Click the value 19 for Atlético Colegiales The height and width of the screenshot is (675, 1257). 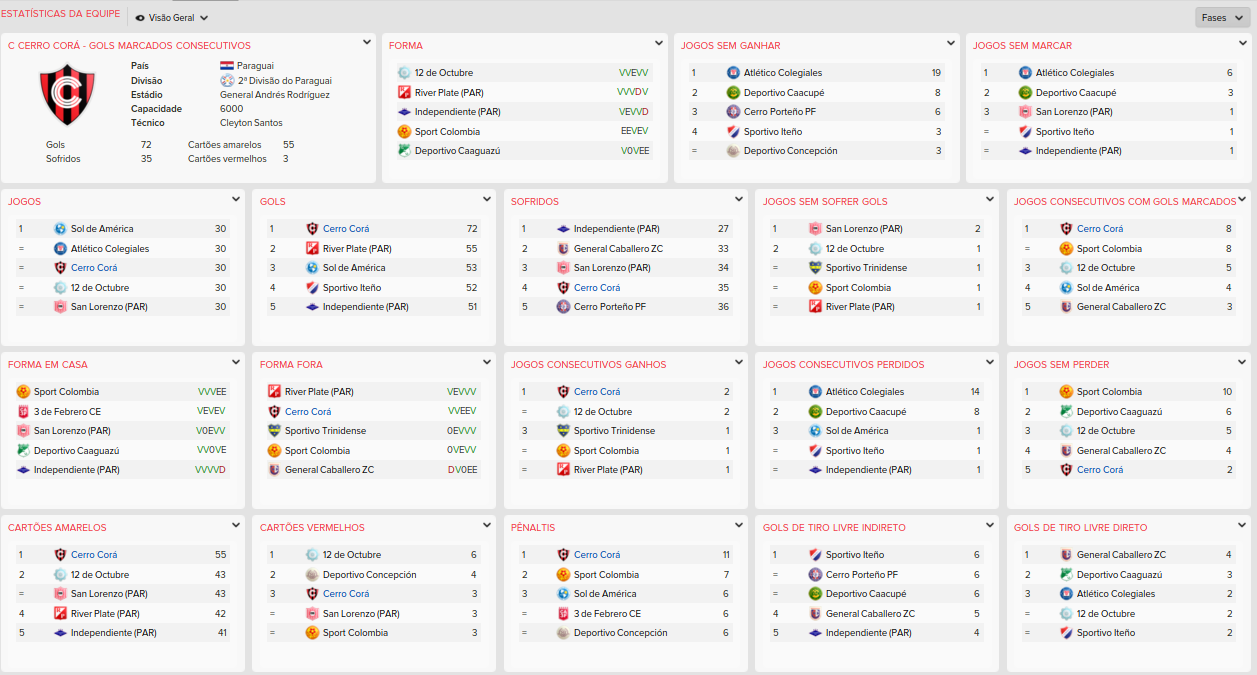936,73
